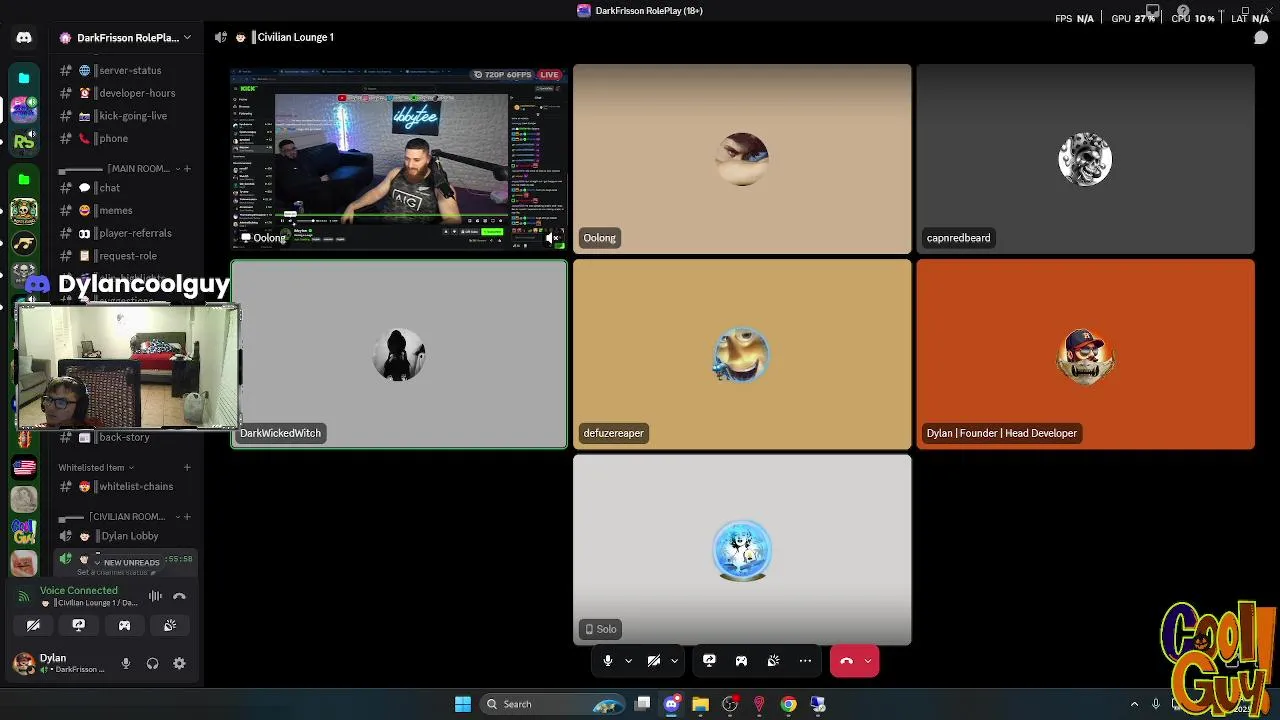Disconnect using the red hang-up button

(846, 661)
